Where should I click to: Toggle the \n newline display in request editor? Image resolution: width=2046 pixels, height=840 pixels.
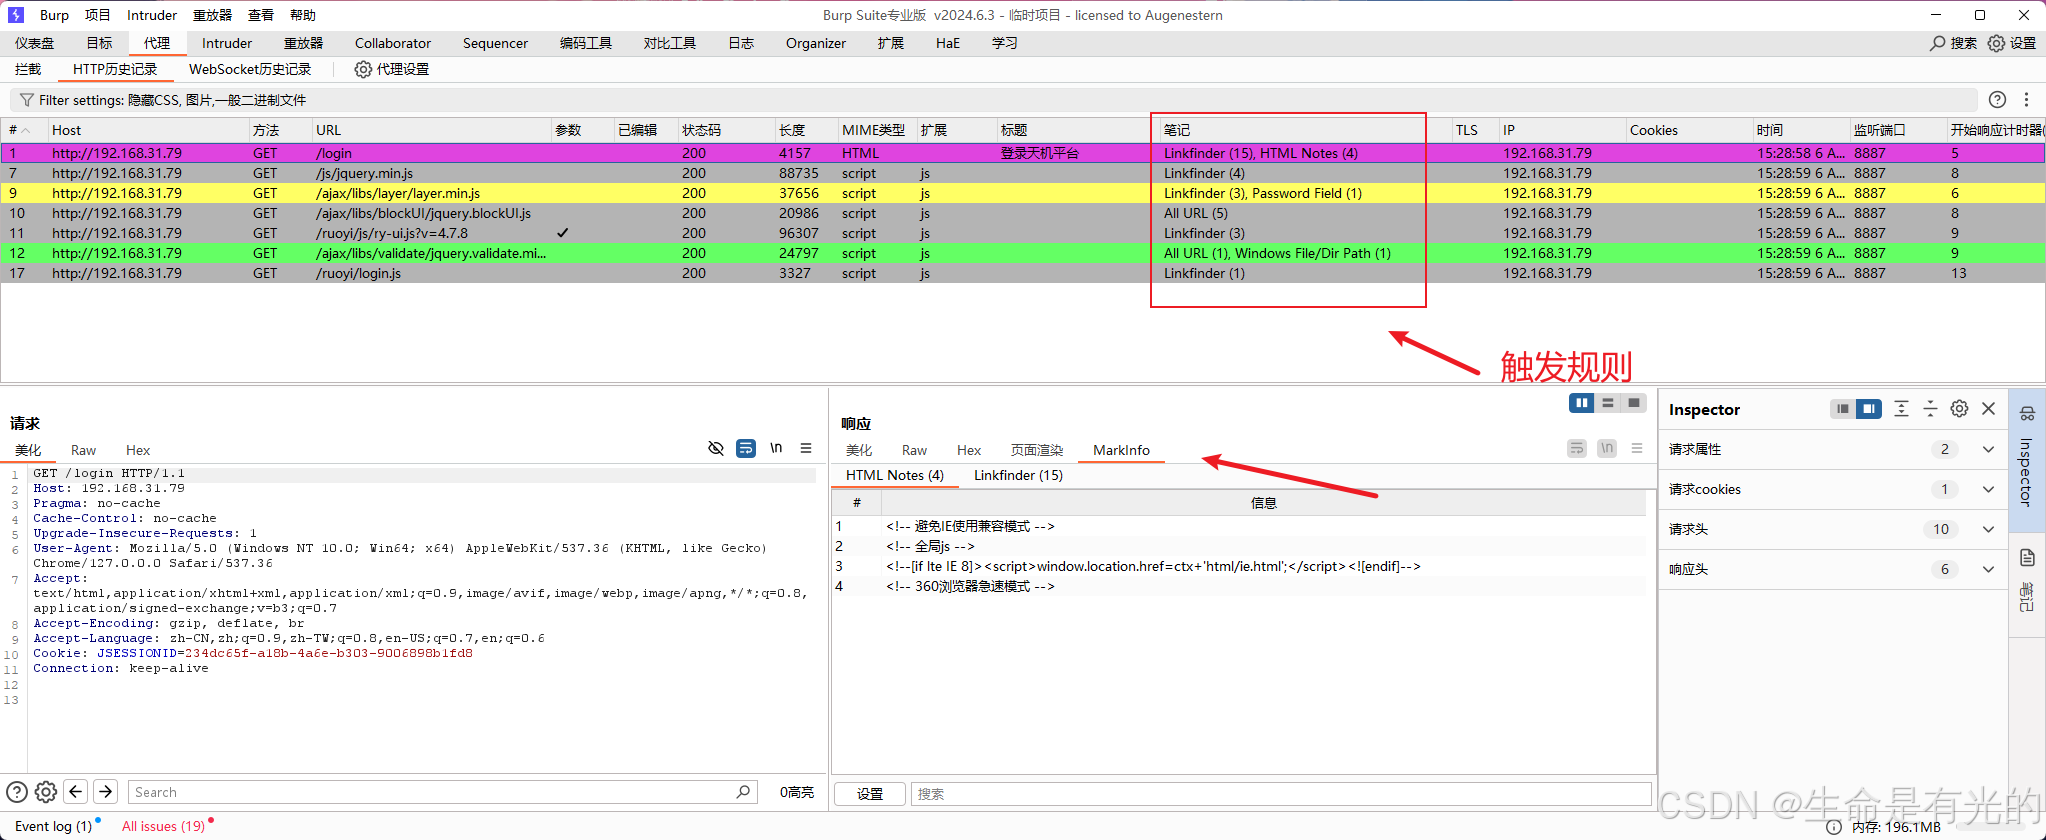776,448
